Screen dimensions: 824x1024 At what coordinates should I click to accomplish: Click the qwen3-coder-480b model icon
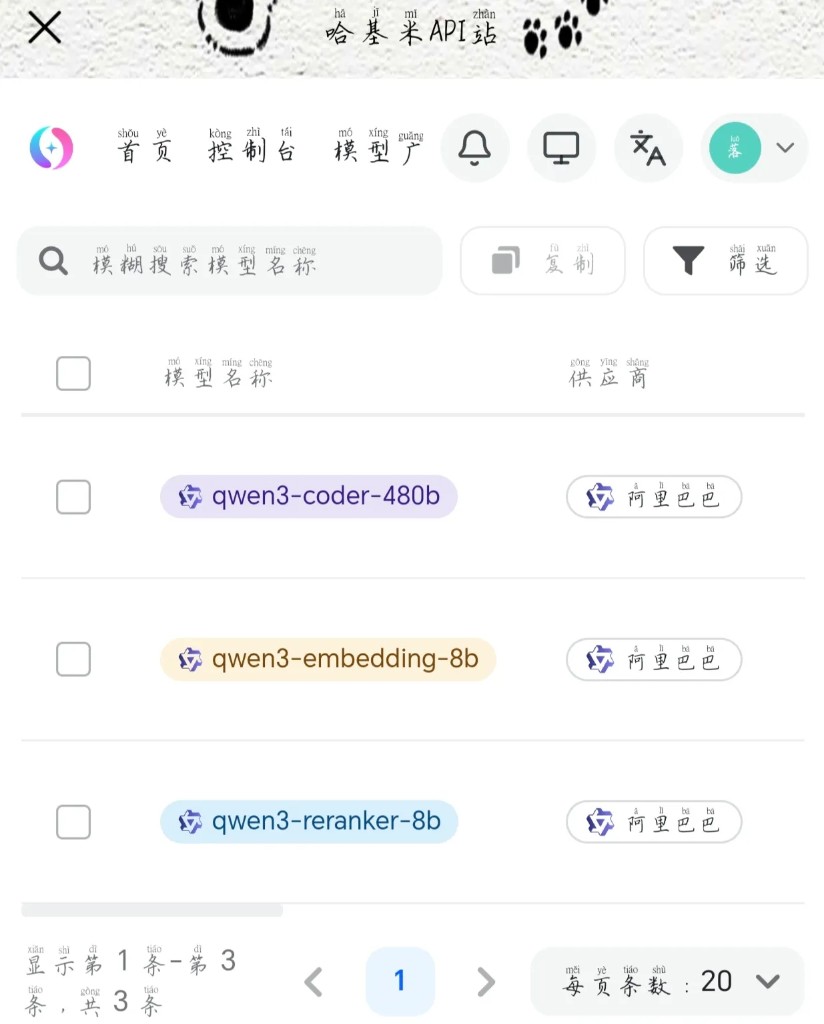click(191, 495)
